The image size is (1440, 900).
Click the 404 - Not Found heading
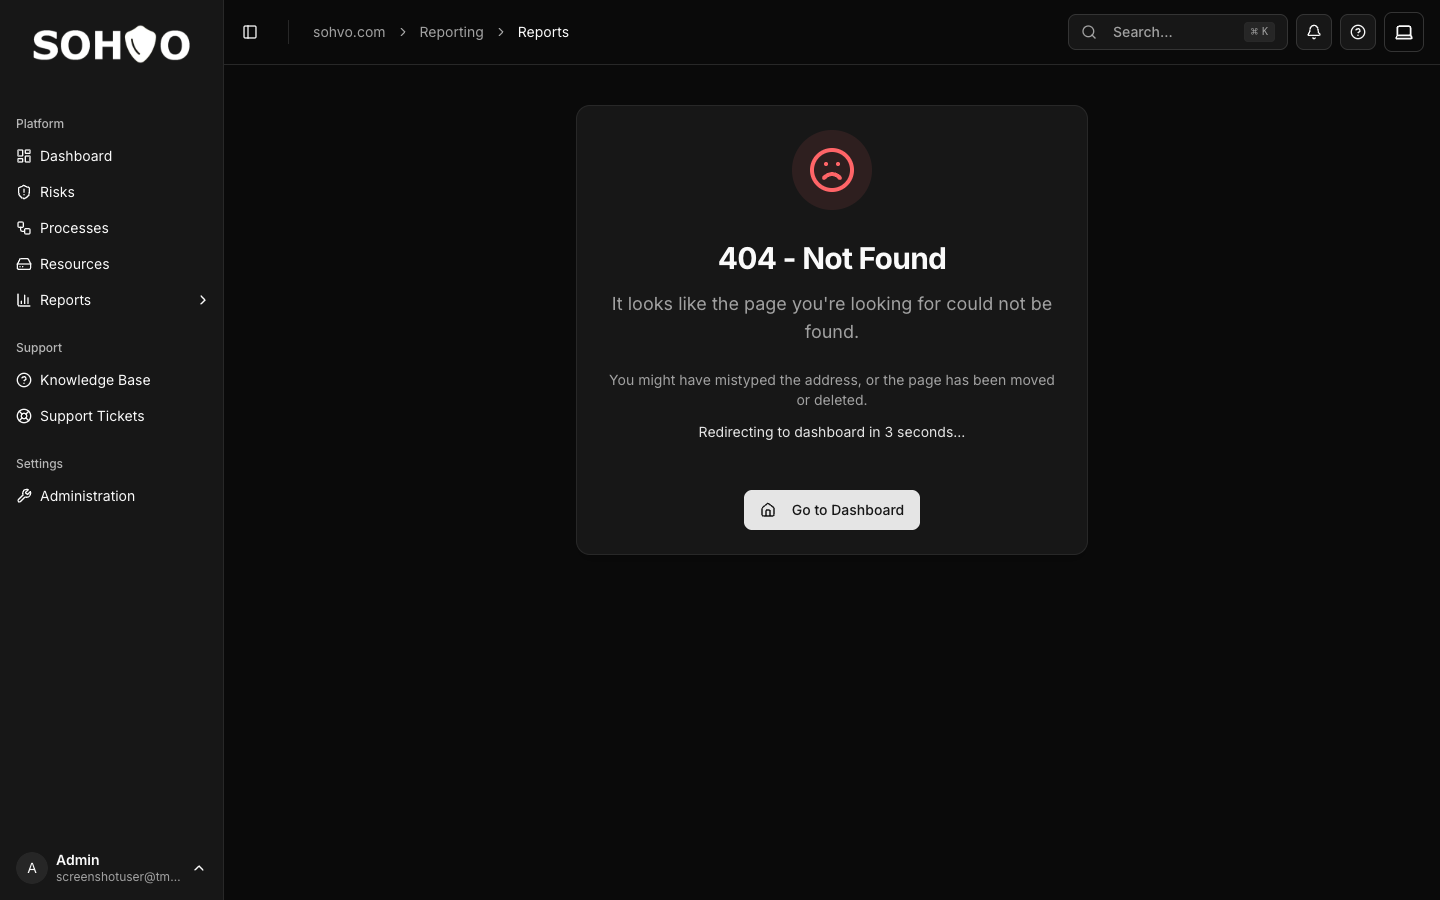click(x=832, y=258)
